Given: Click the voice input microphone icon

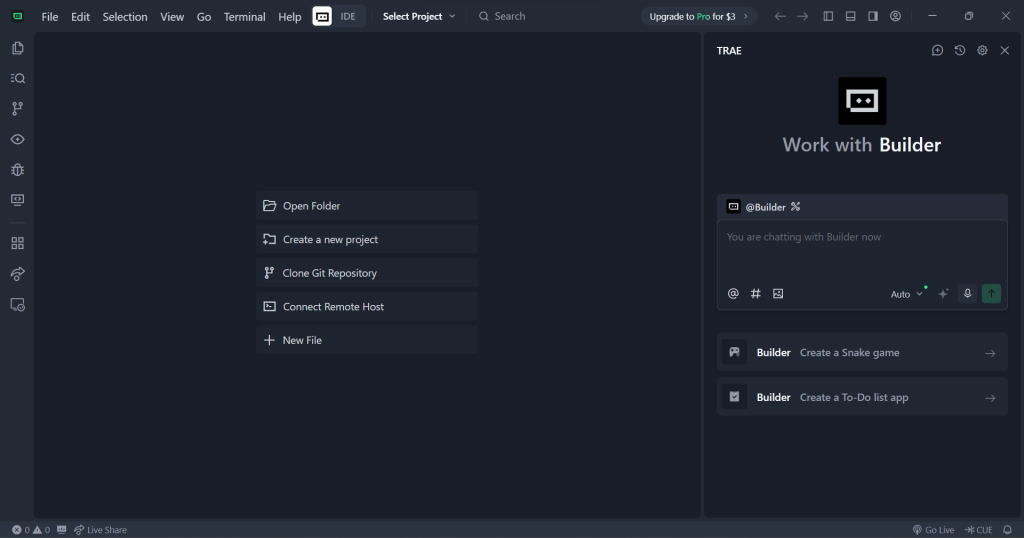Looking at the screenshot, I should pyautogui.click(x=967, y=294).
